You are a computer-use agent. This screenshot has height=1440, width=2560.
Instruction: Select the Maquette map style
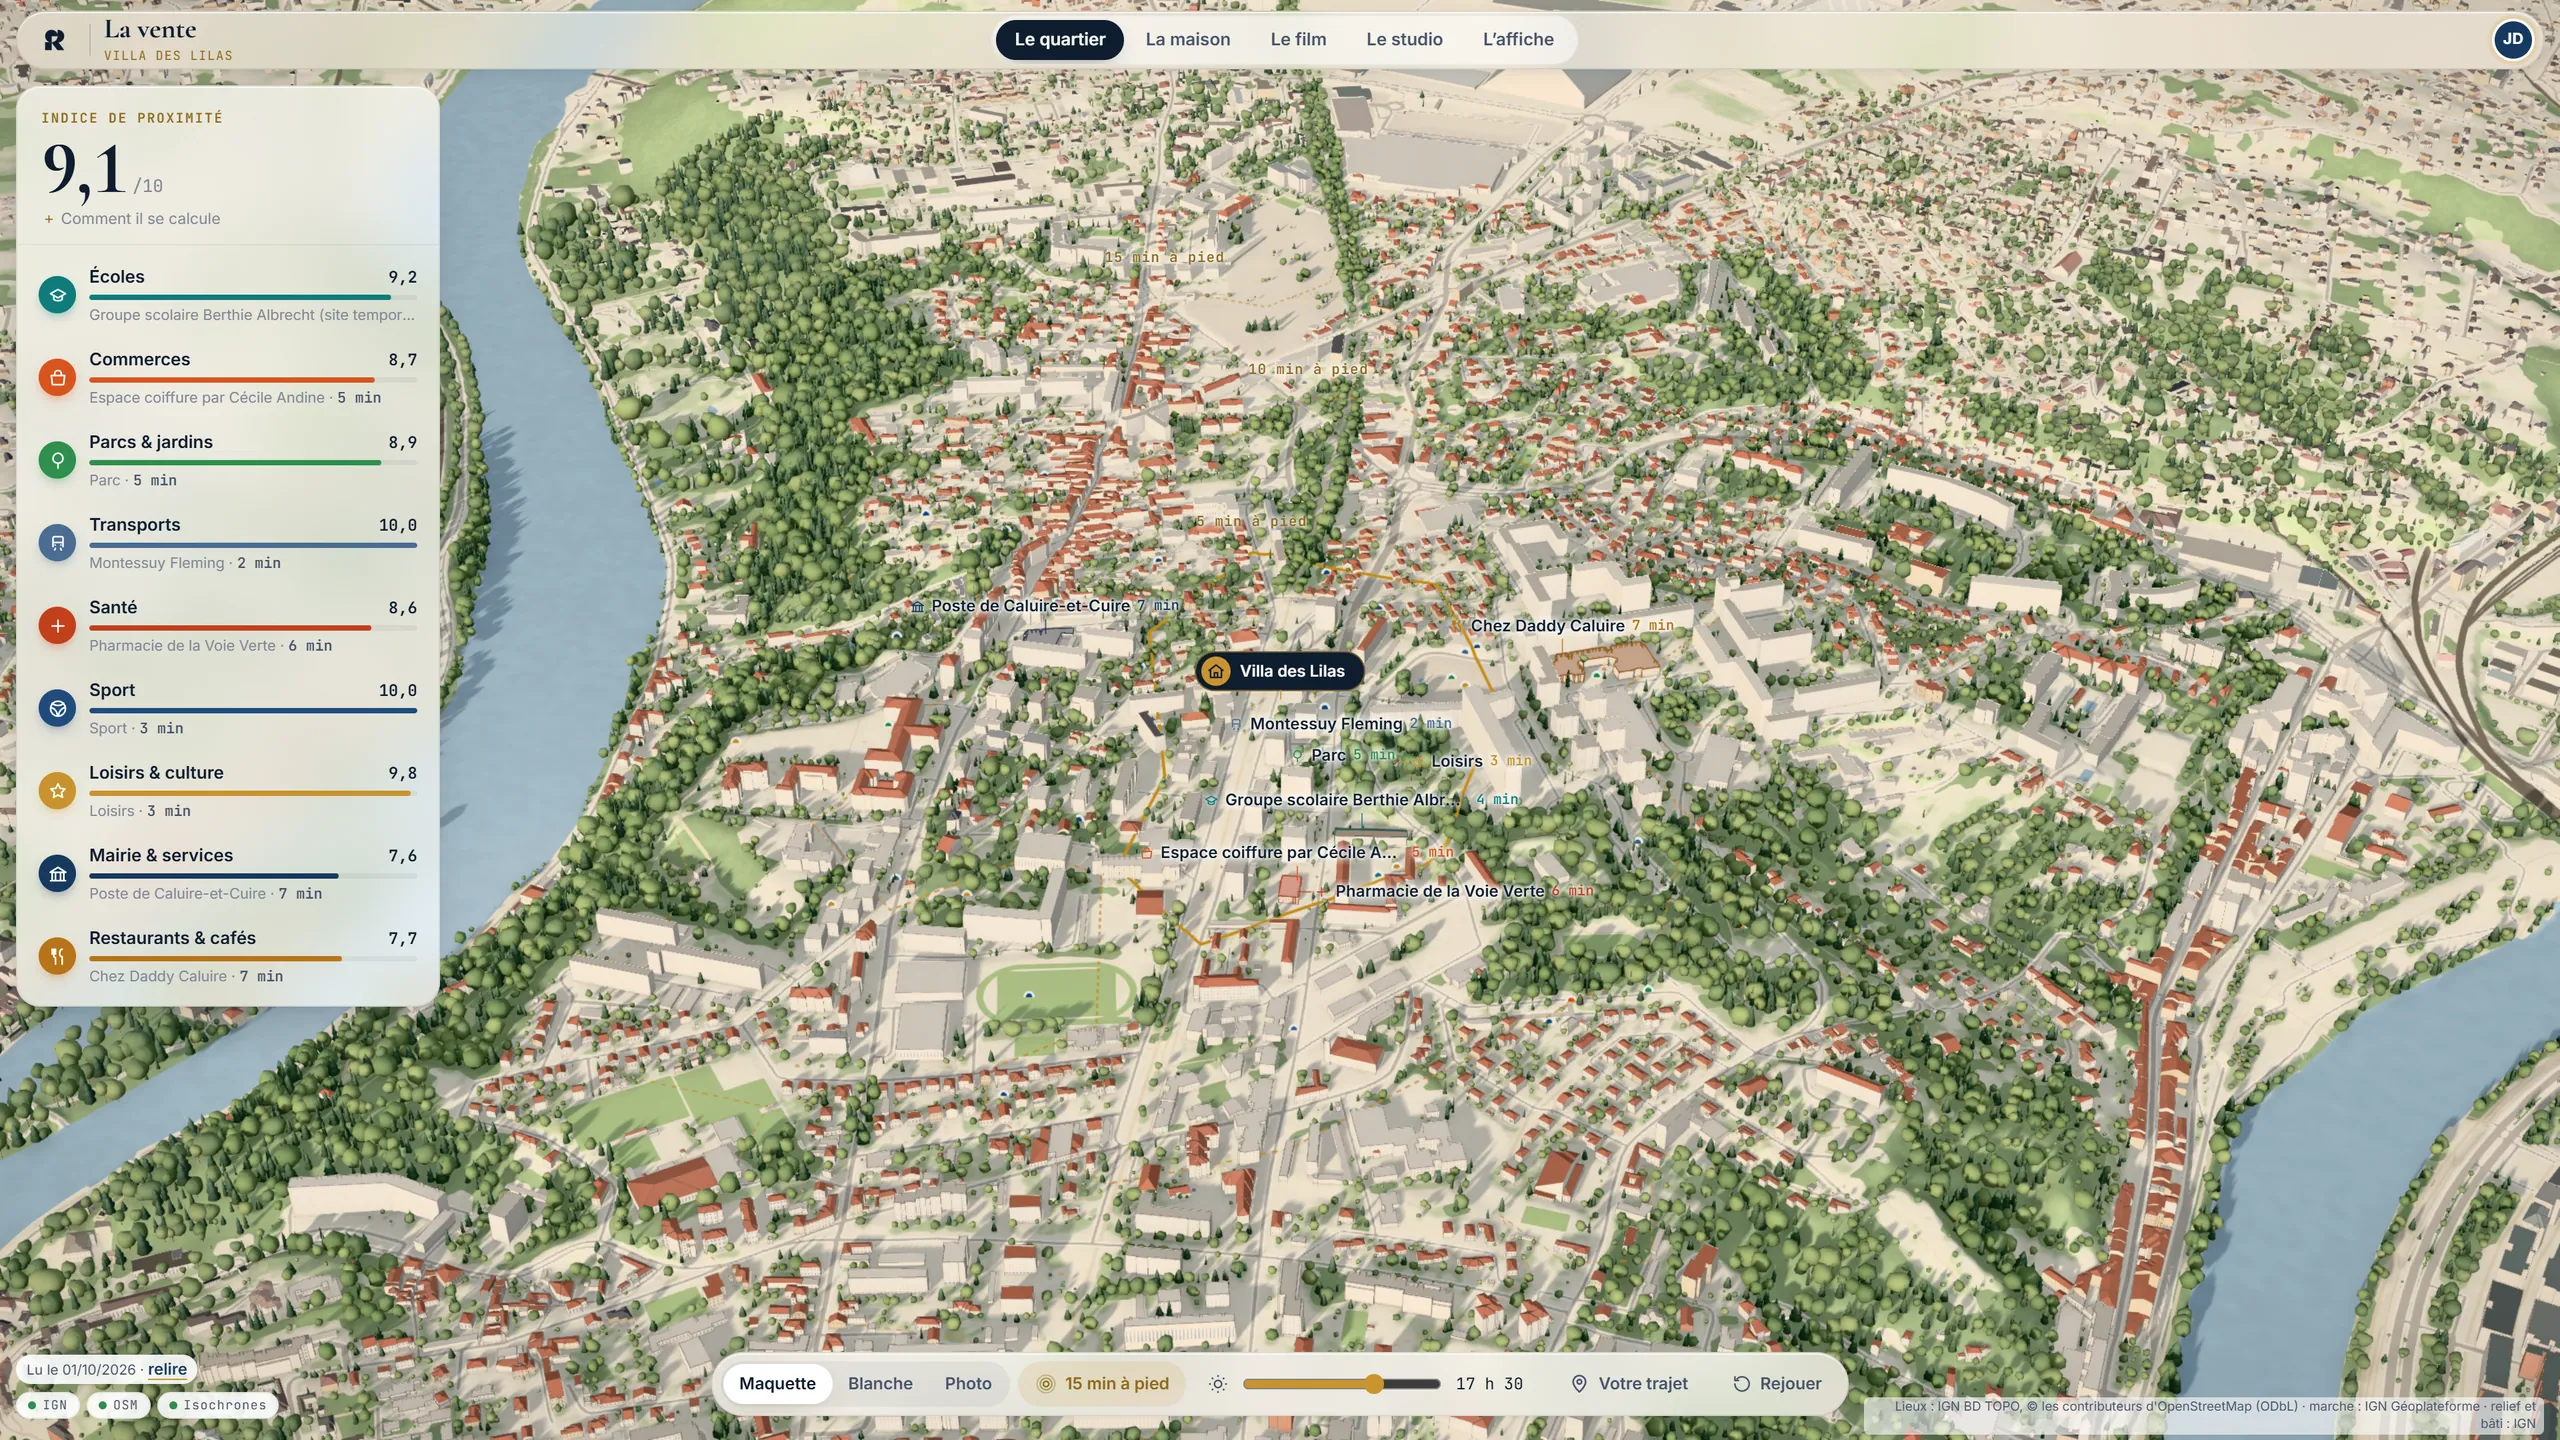[x=777, y=1384]
